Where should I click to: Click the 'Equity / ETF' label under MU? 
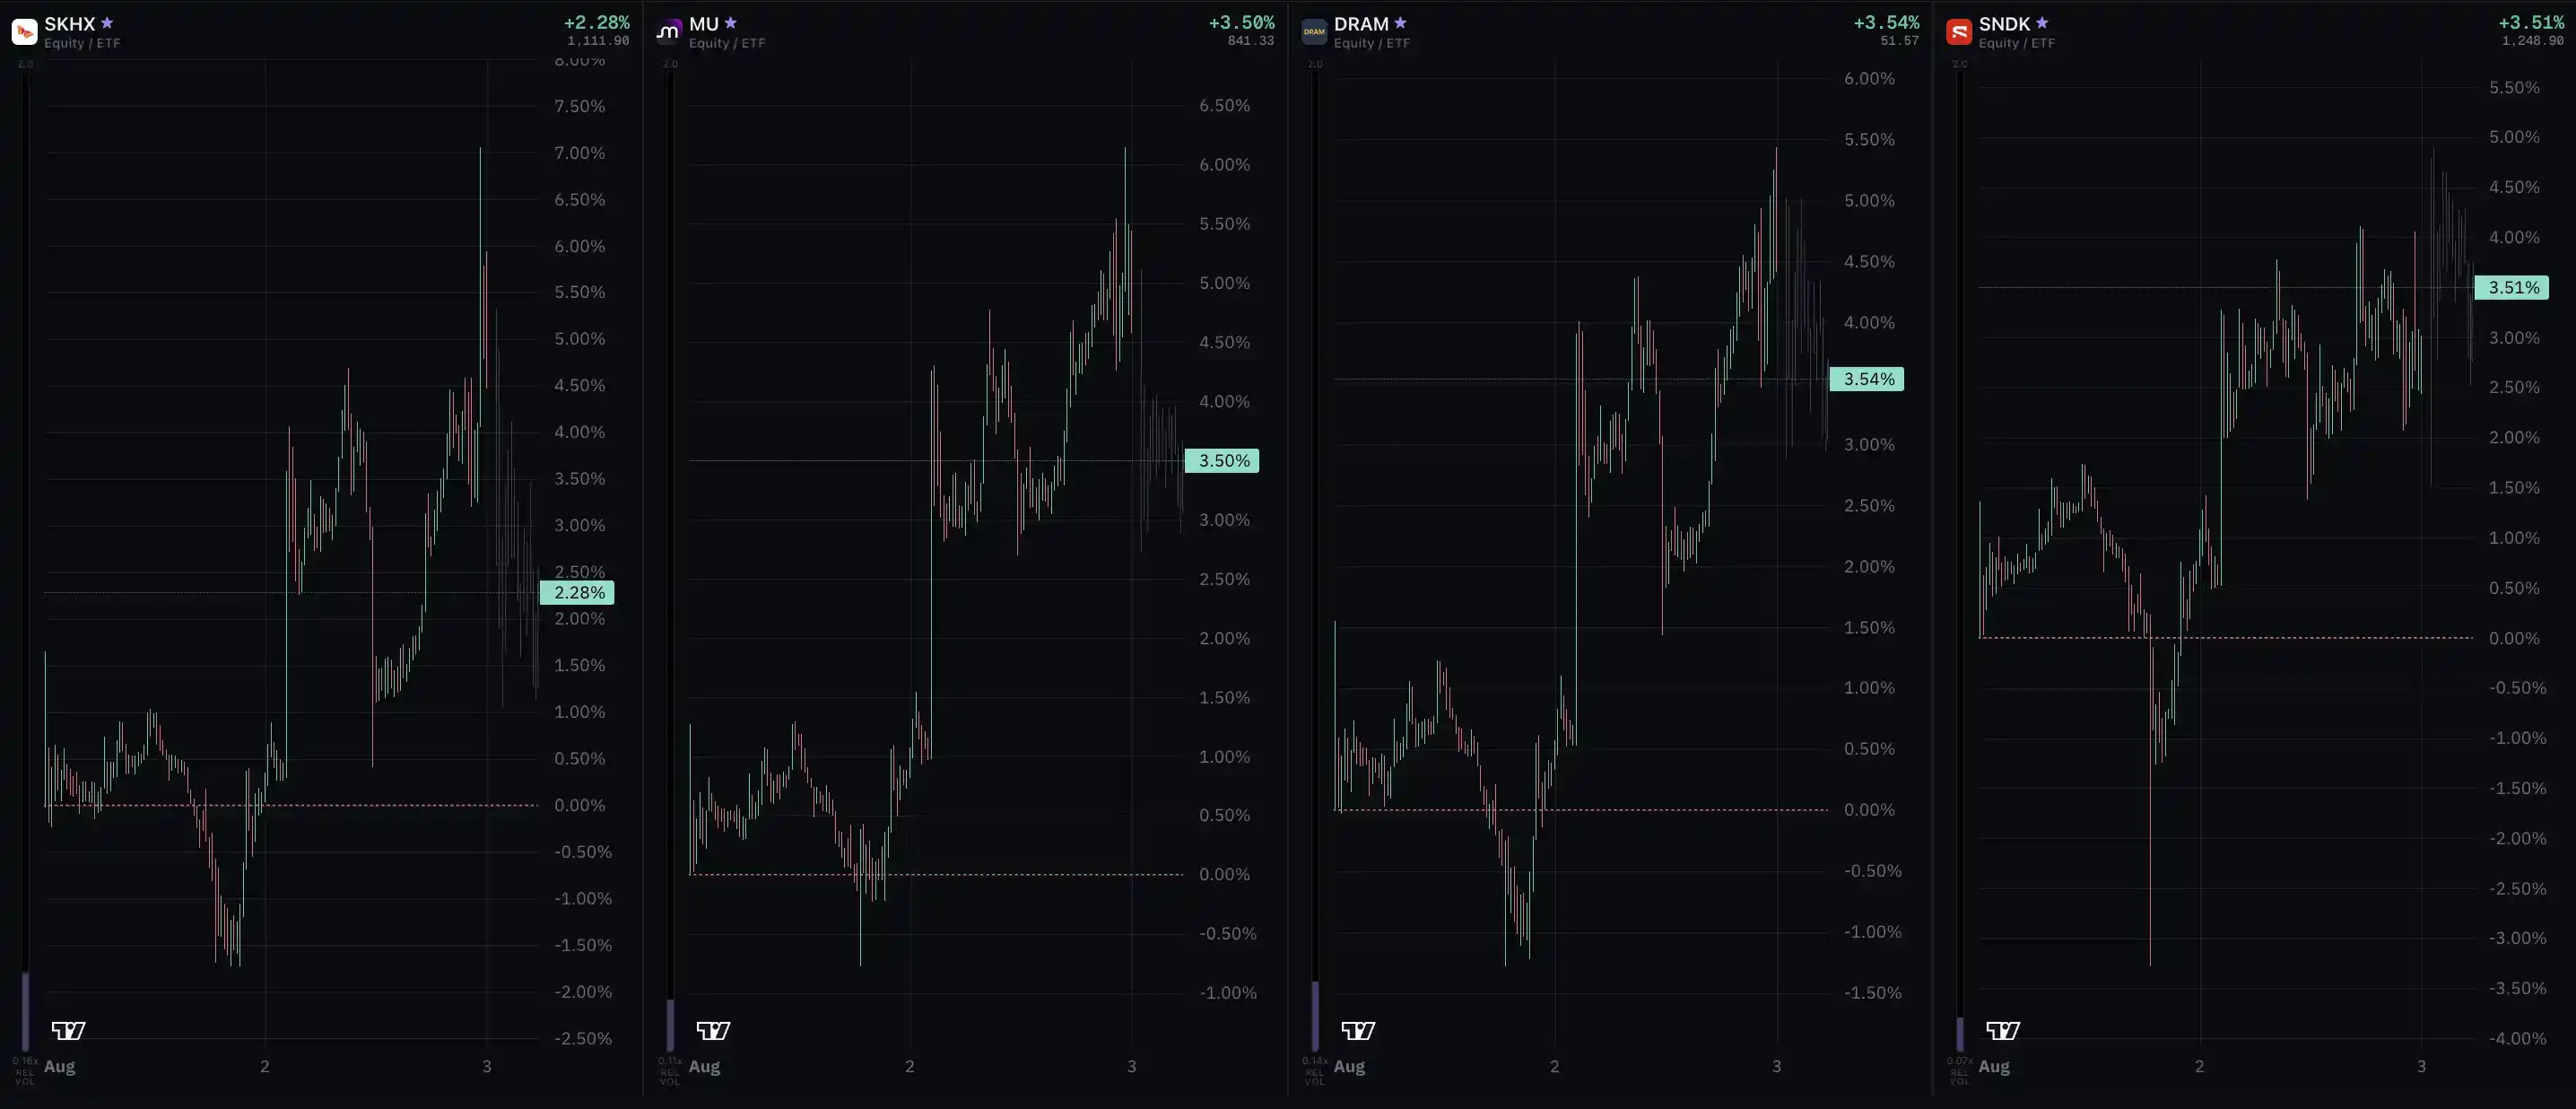tap(727, 43)
